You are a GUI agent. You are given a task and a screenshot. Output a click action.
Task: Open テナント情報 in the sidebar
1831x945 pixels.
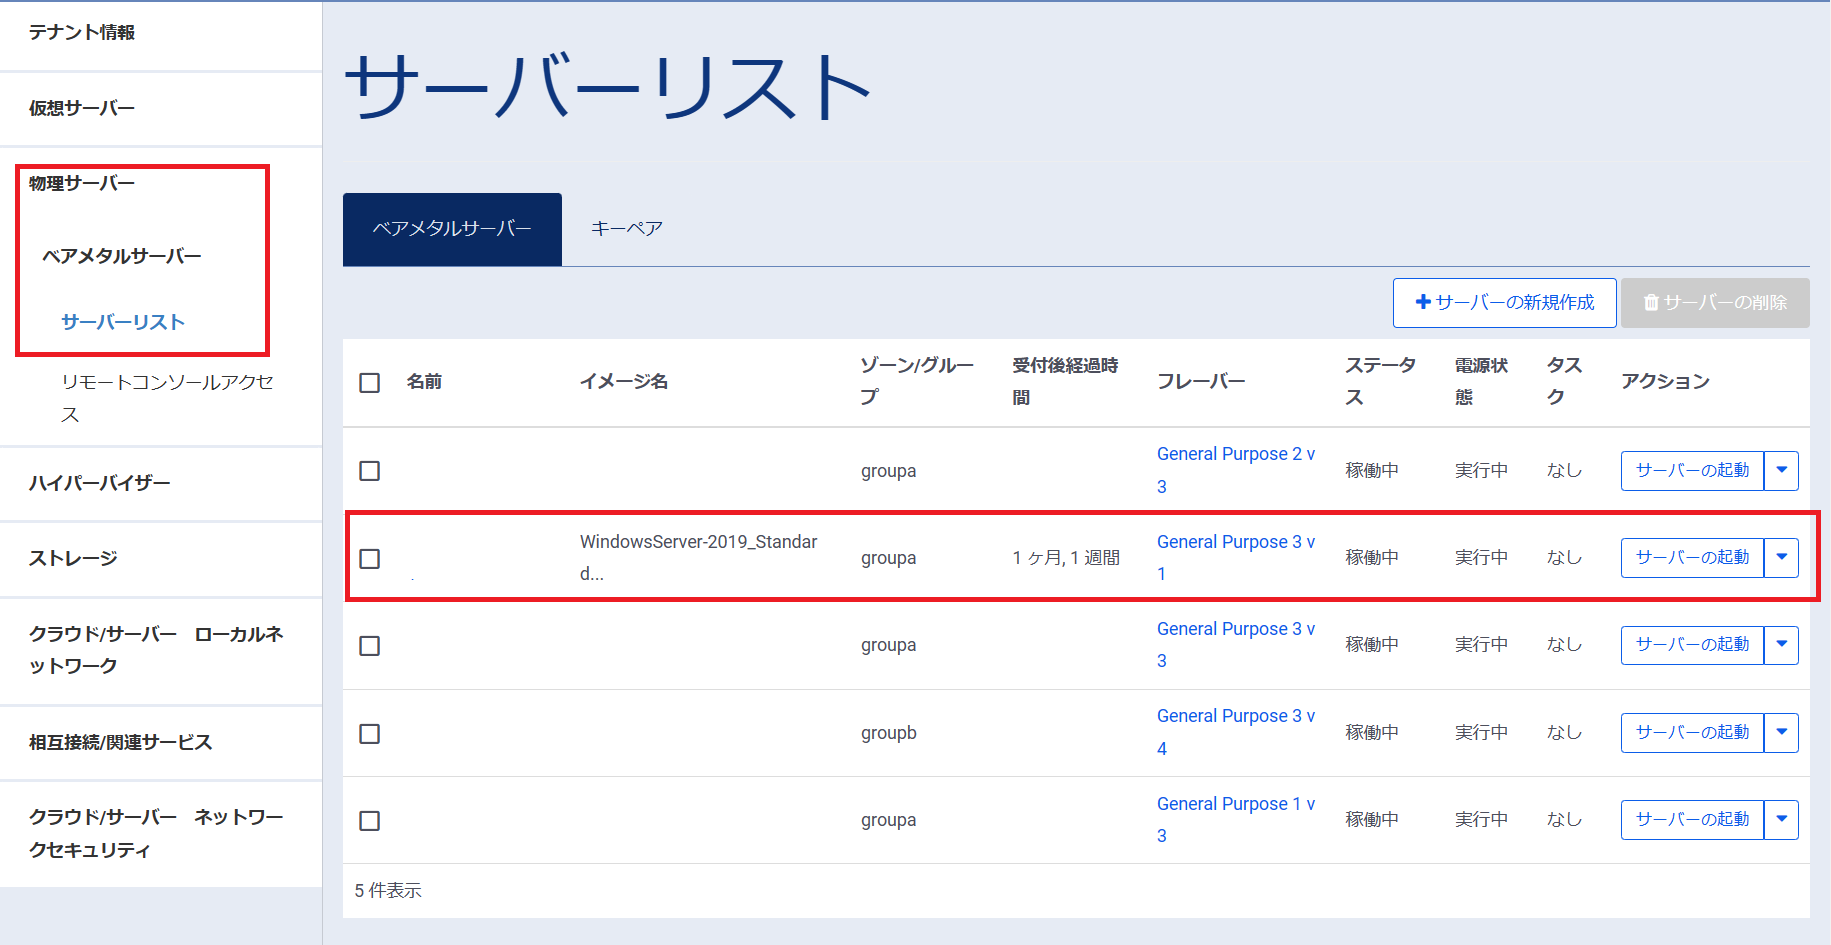click(x=82, y=33)
